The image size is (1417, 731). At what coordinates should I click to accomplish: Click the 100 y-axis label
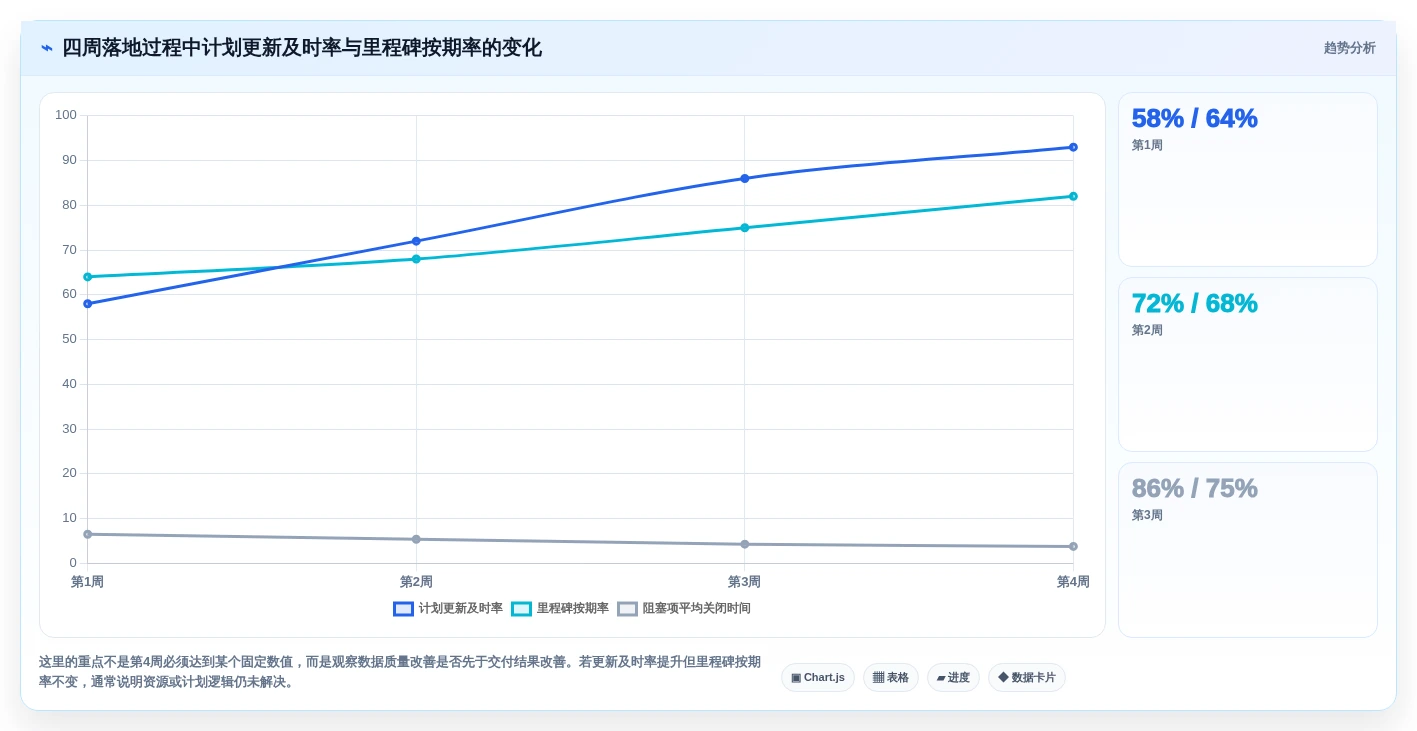[x=66, y=115]
